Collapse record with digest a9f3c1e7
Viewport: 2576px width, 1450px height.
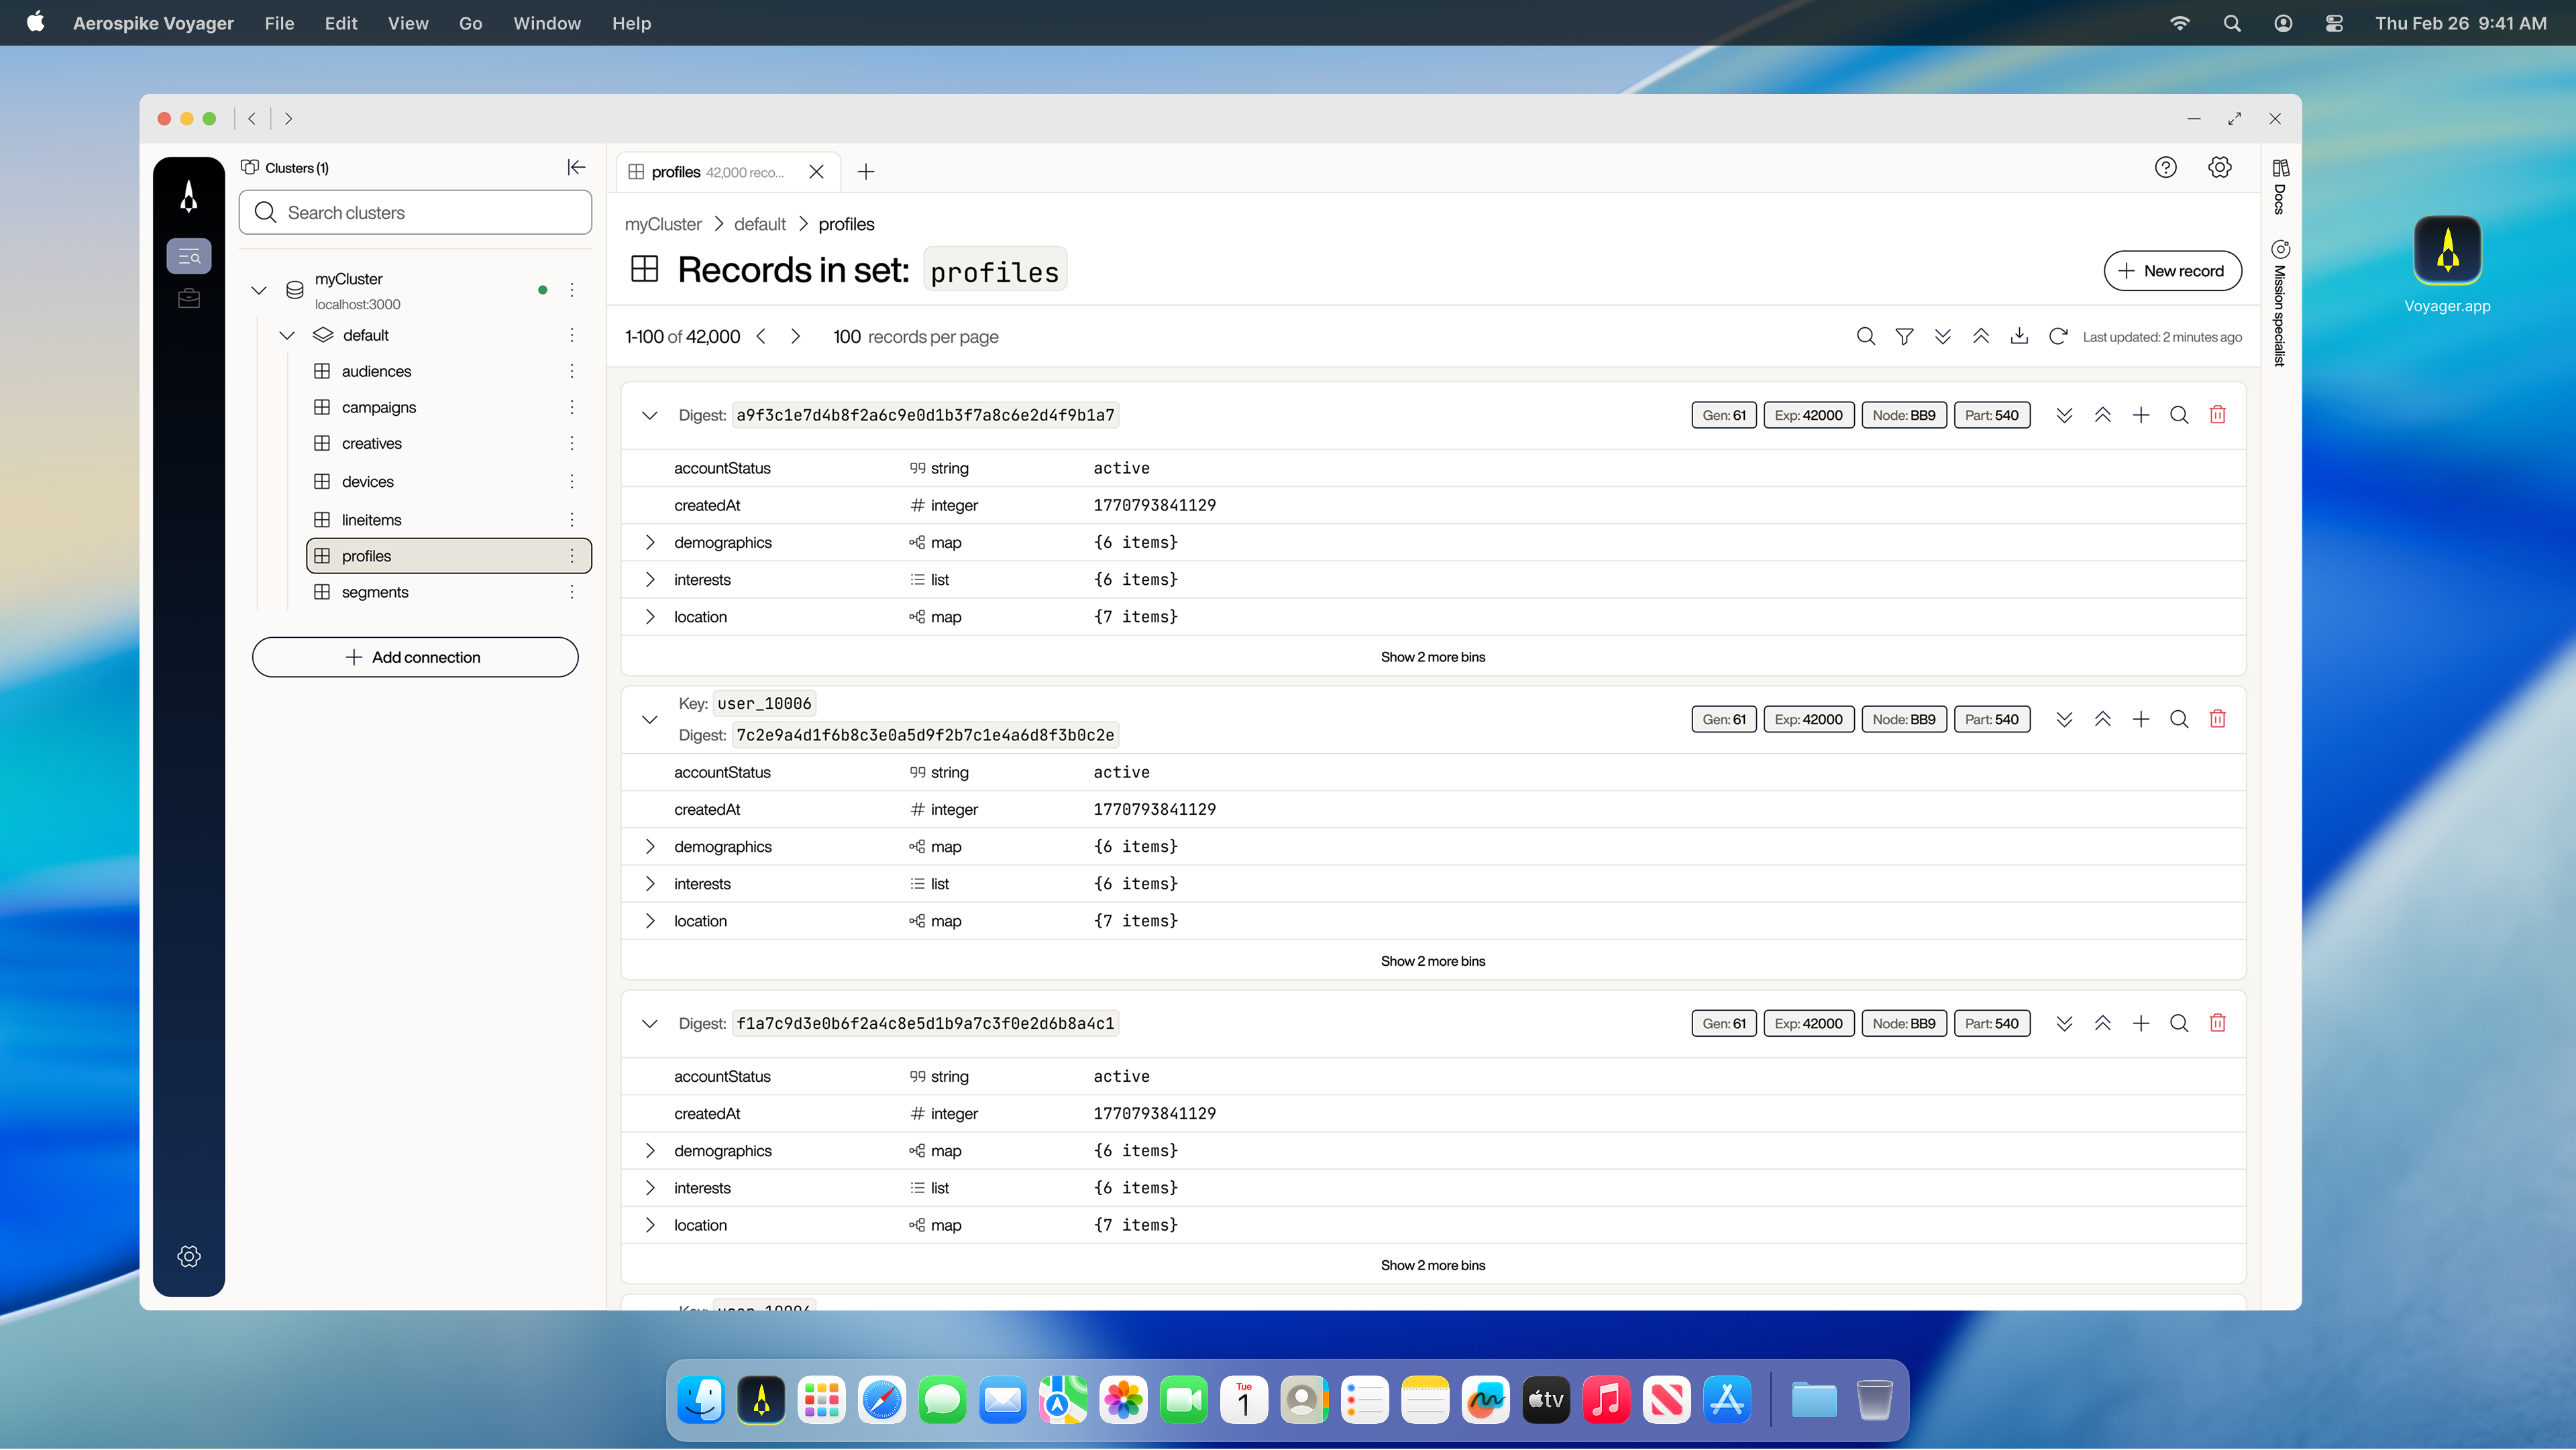tap(650, 415)
